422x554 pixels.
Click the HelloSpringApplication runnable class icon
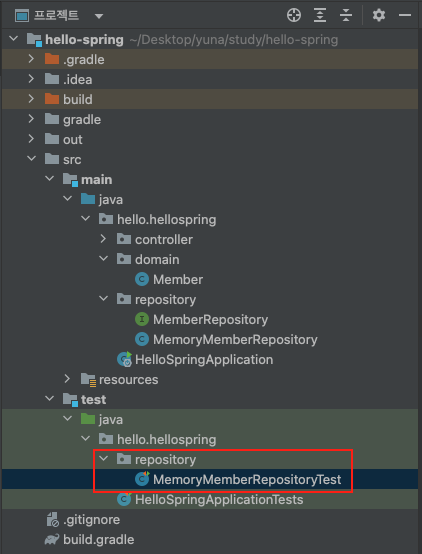tap(124, 359)
